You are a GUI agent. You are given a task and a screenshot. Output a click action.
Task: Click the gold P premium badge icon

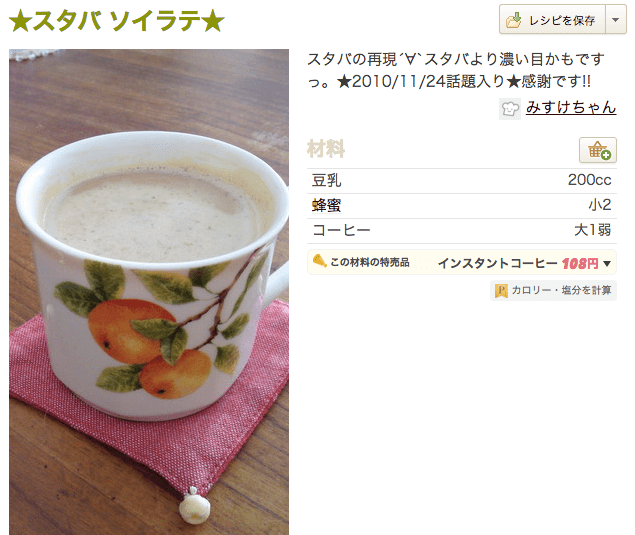(501, 290)
